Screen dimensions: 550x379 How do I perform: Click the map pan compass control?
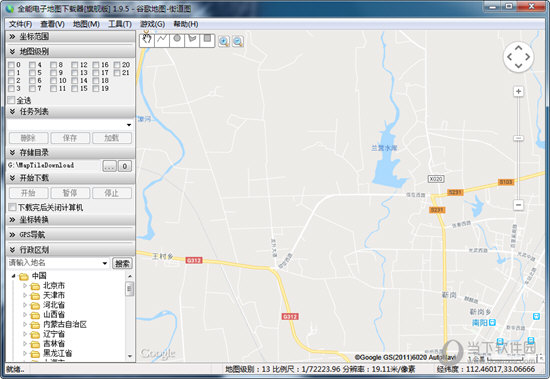518,57
